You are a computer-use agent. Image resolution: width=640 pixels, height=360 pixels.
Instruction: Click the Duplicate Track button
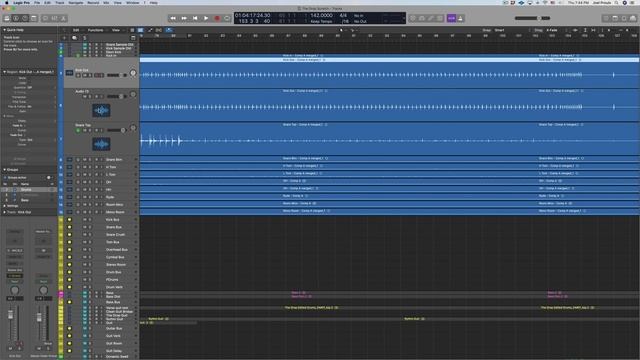74,38
